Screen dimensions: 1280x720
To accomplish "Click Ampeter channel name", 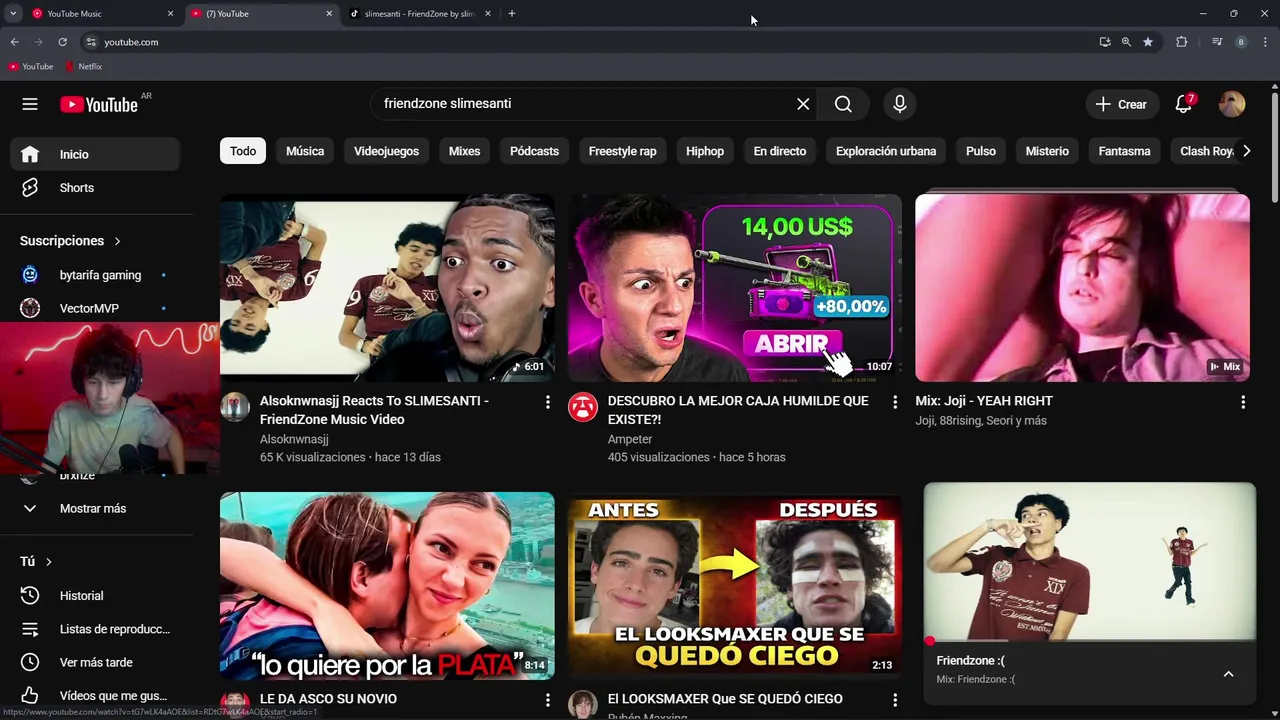I will point(630,439).
